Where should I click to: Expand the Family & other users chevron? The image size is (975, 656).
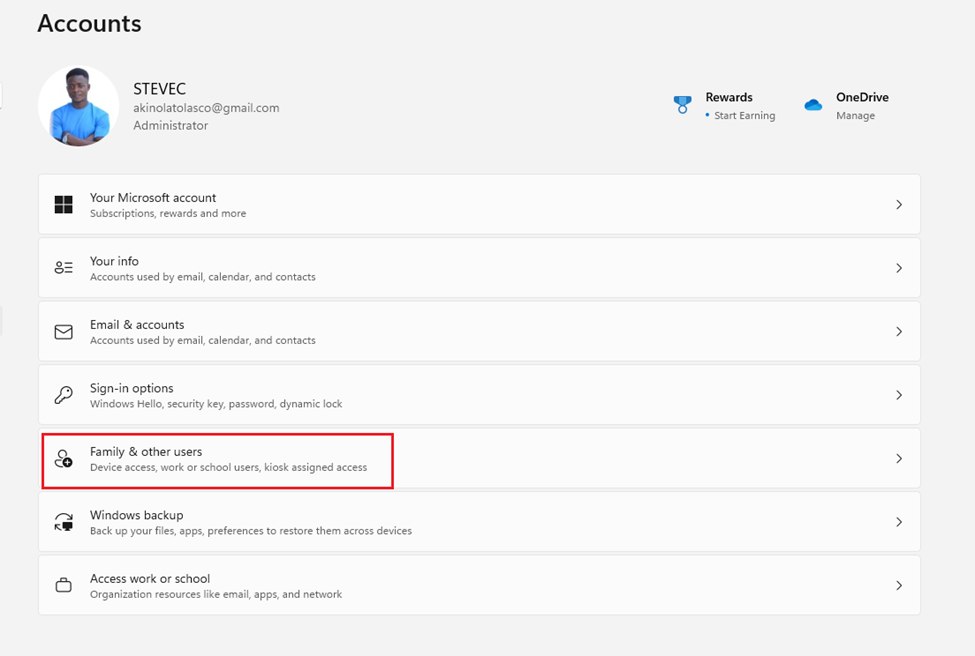(899, 459)
